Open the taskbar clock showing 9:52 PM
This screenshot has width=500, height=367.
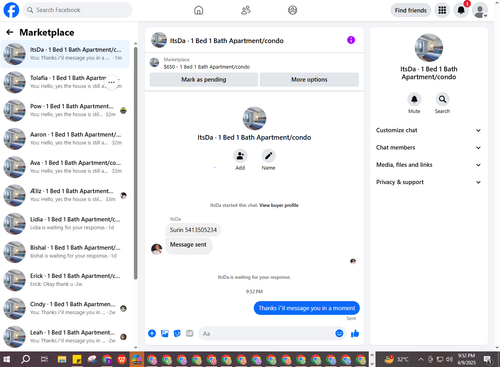click(x=466, y=359)
